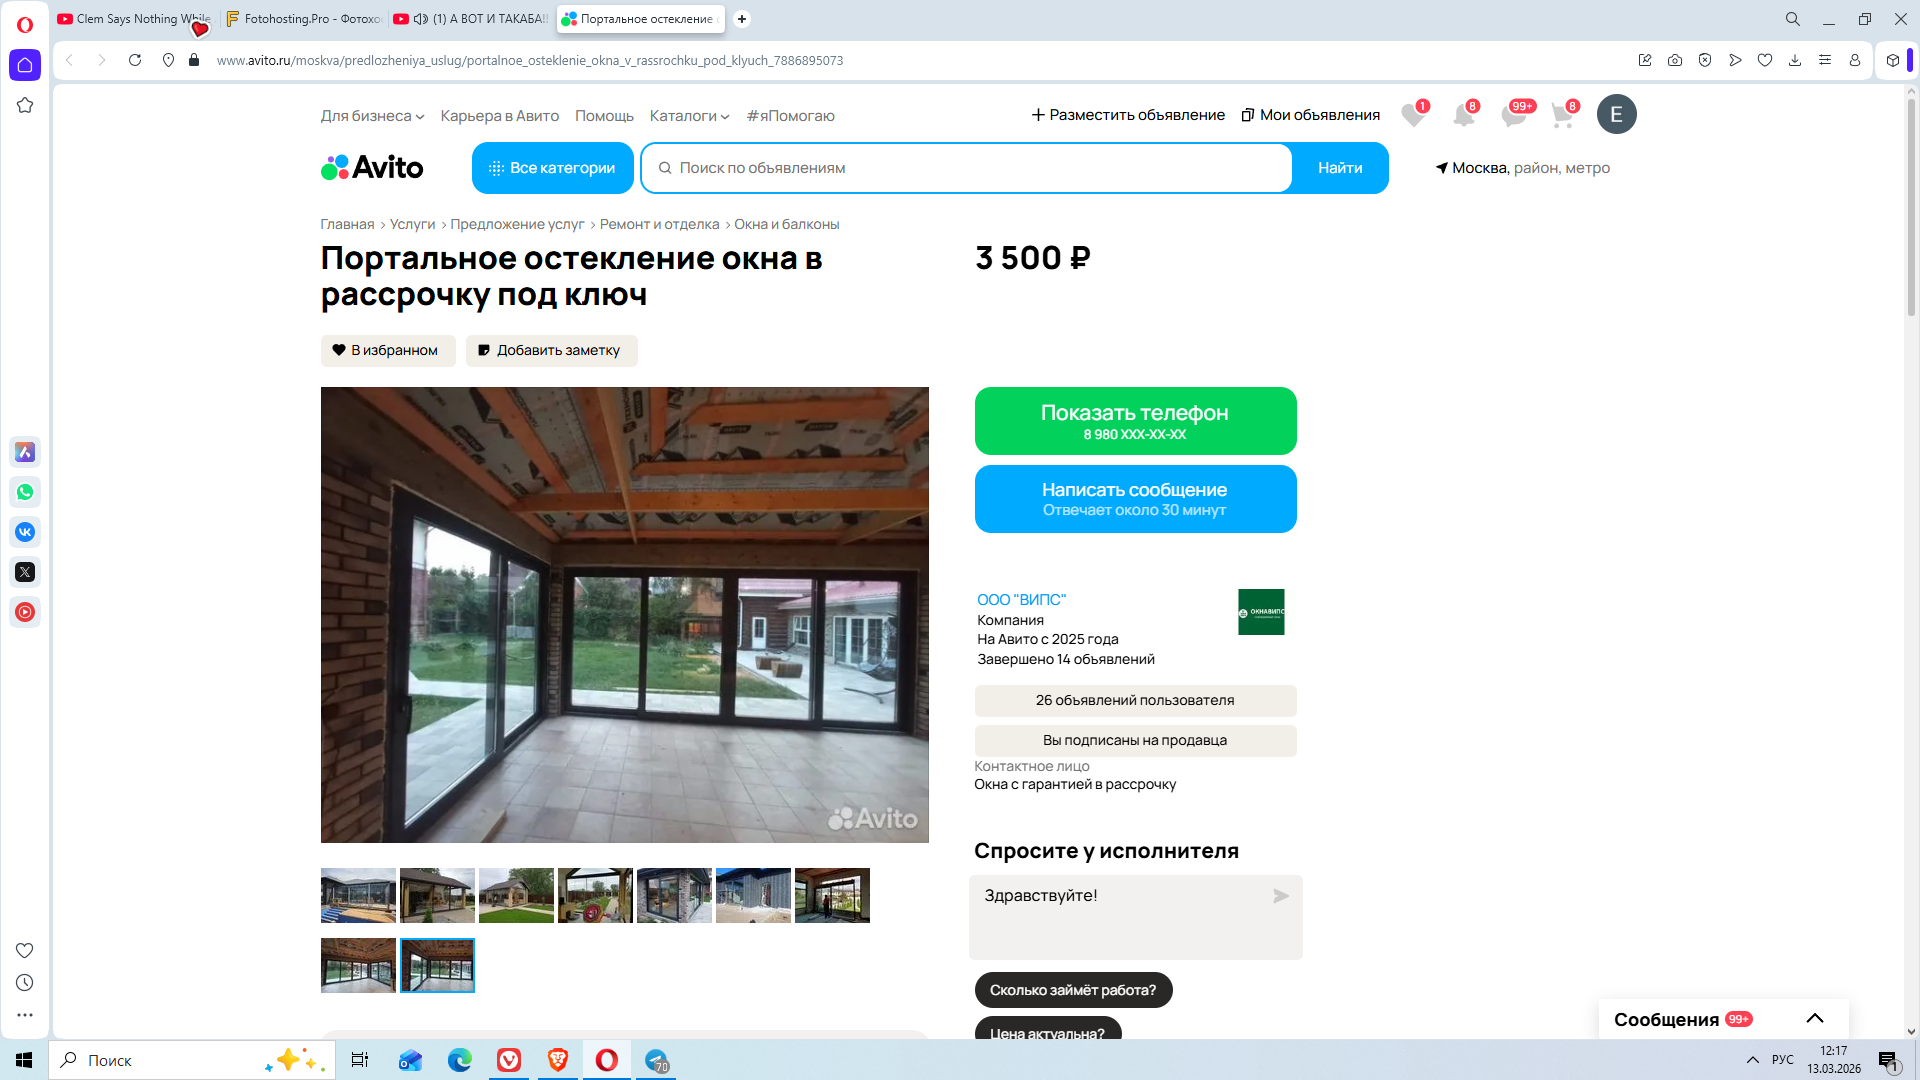Click the "Показать телефон" button
The image size is (1920, 1080).
1135,421
